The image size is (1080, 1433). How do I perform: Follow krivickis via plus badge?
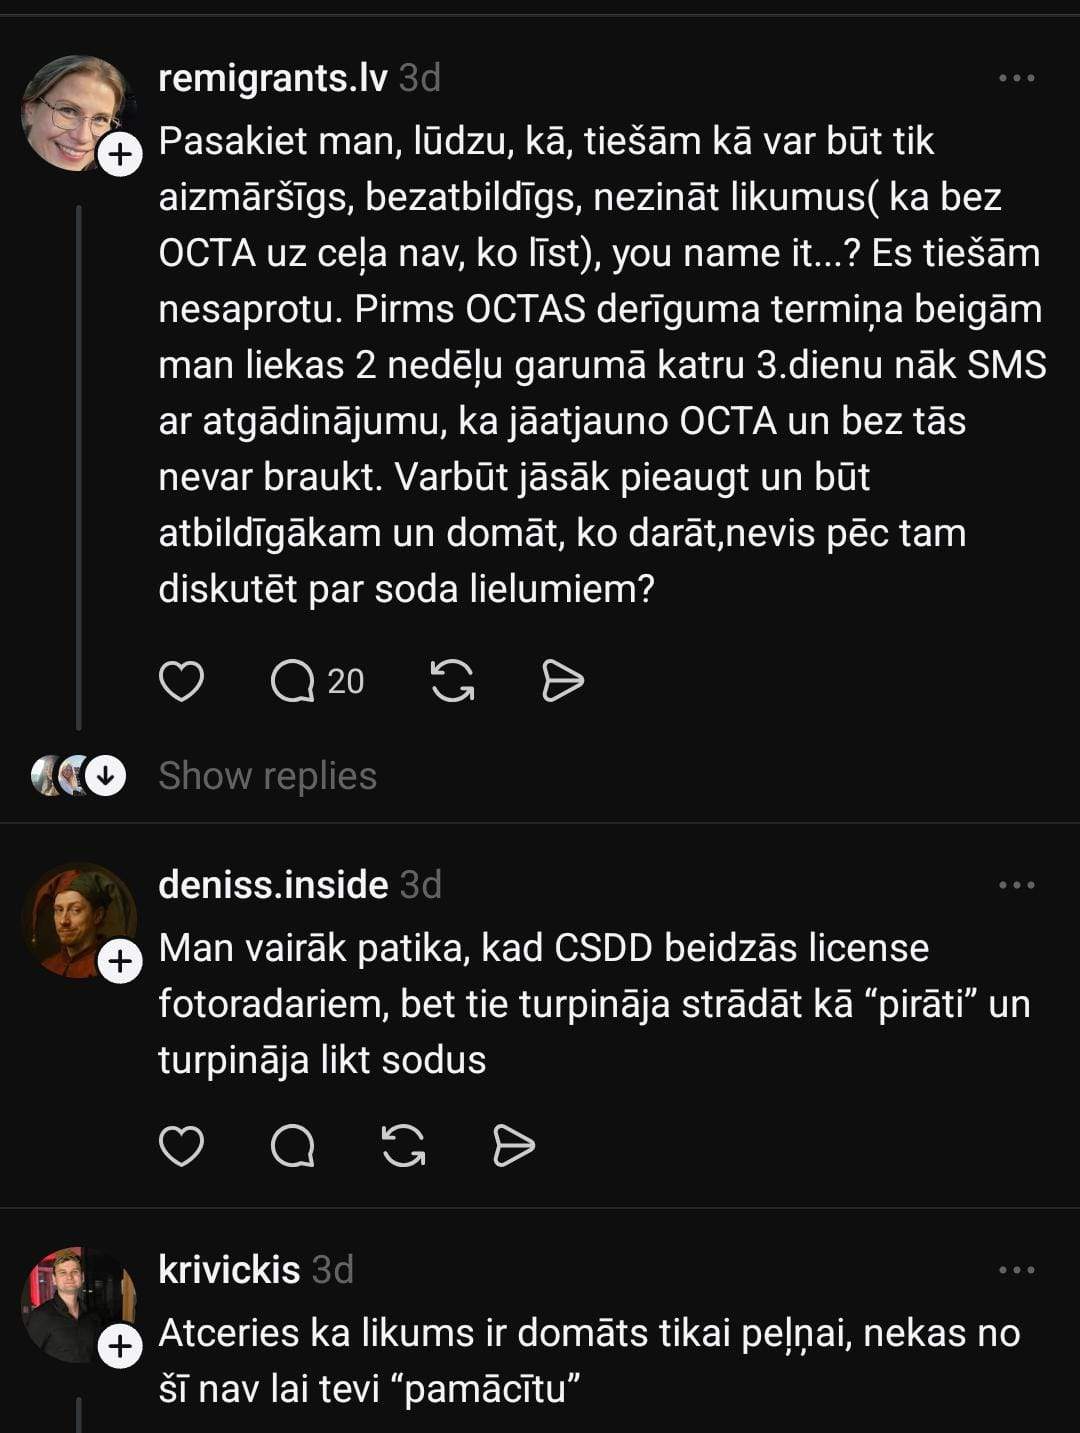(120, 1346)
